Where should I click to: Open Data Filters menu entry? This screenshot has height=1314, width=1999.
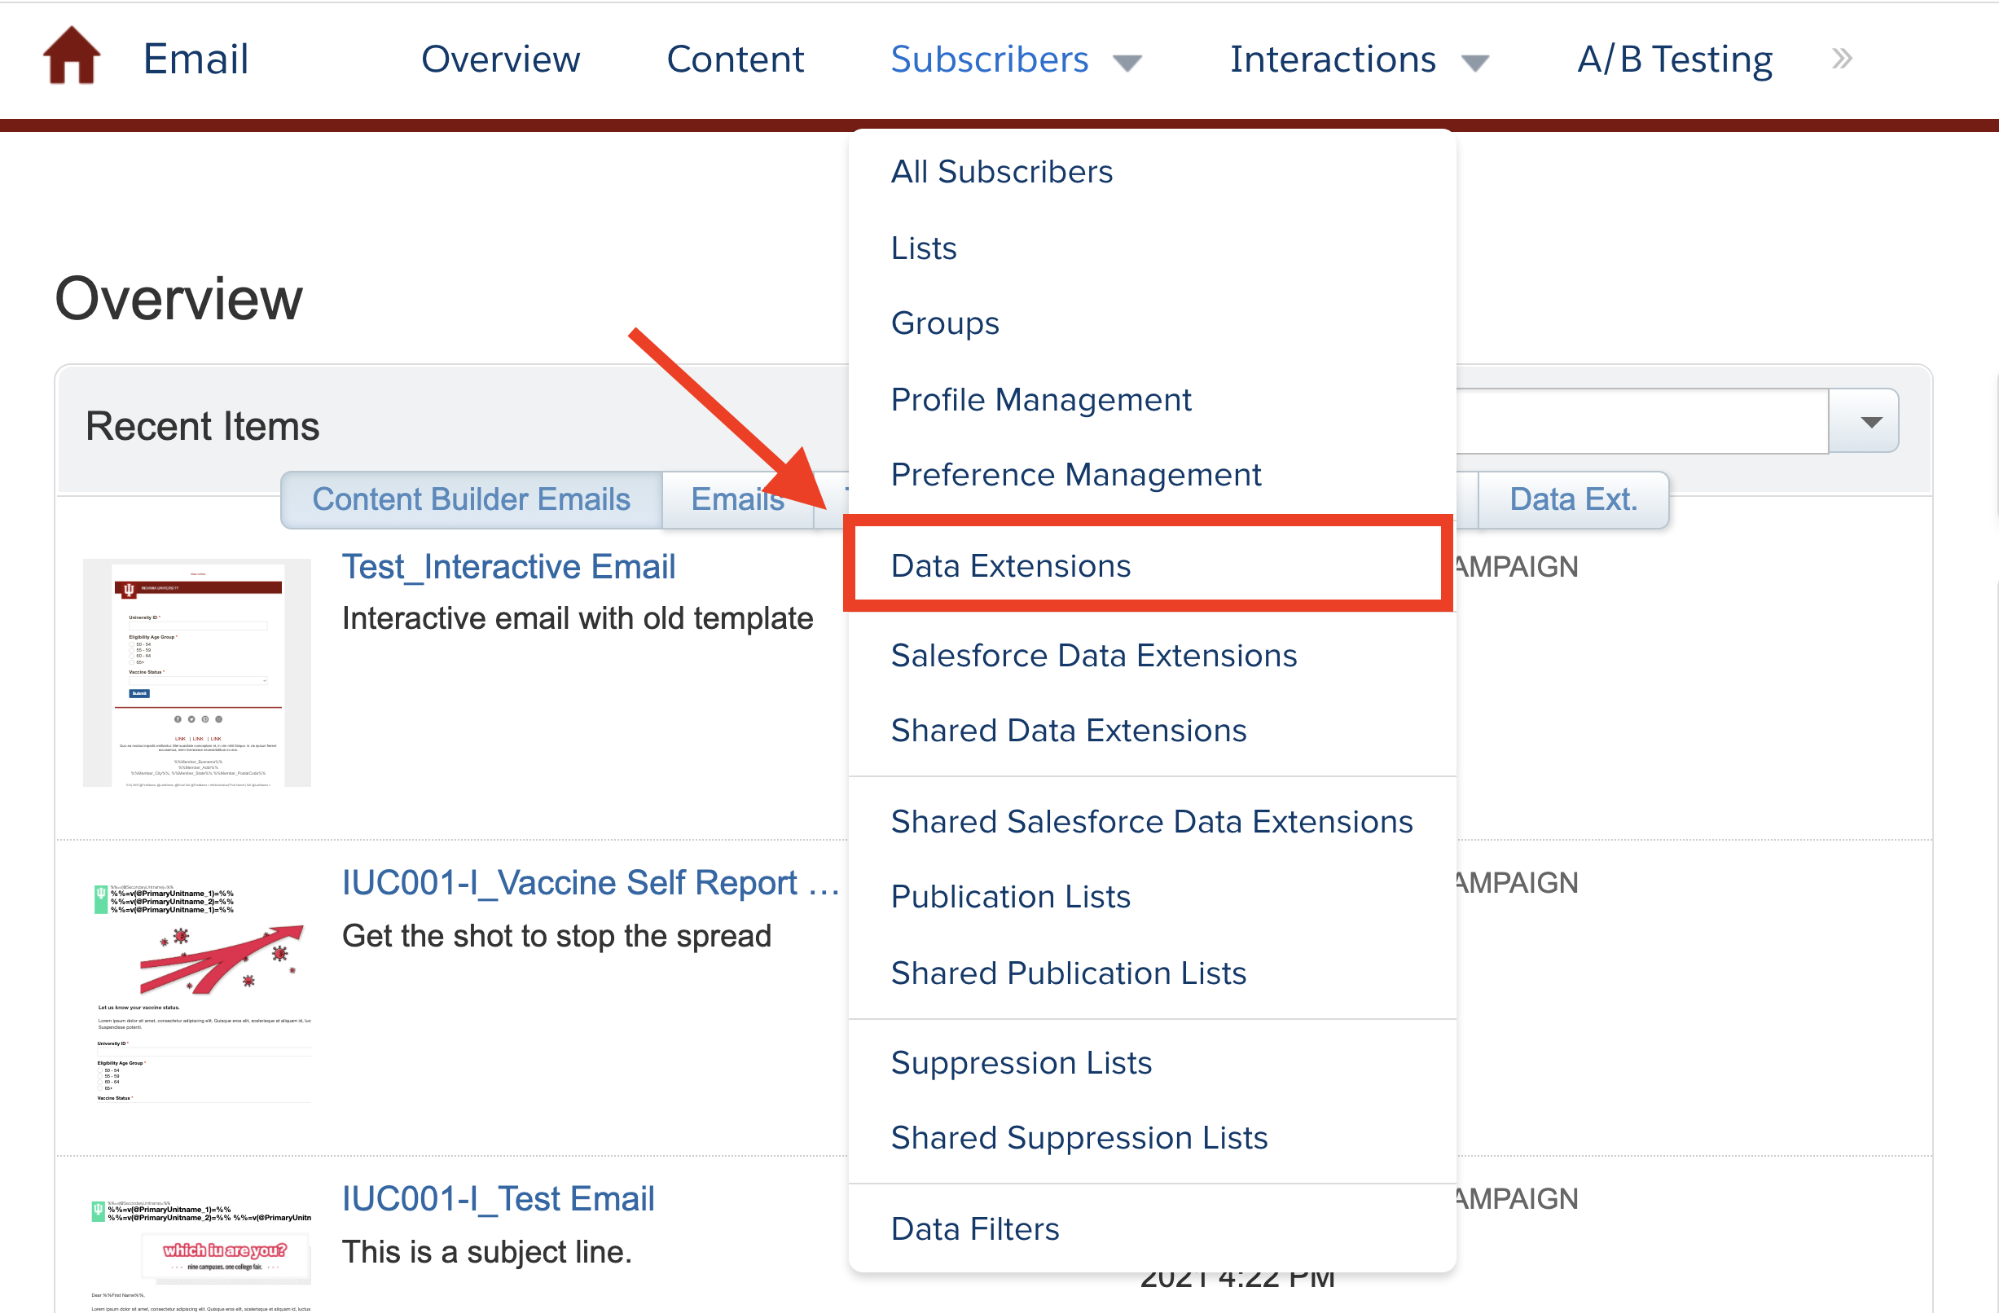coord(975,1228)
